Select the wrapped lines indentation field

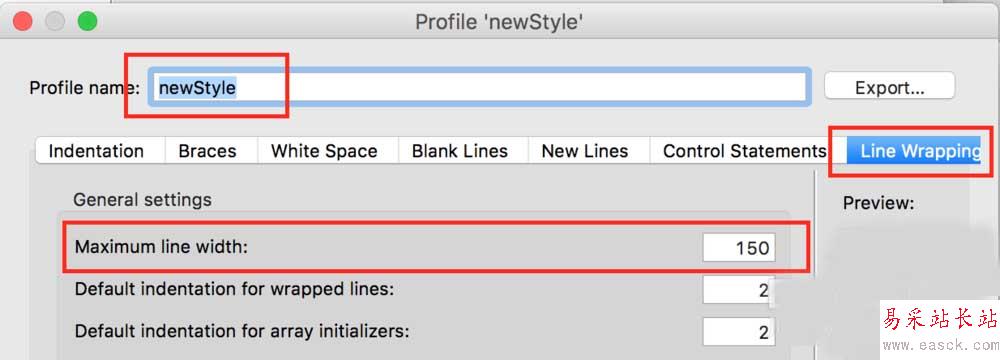(x=739, y=290)
